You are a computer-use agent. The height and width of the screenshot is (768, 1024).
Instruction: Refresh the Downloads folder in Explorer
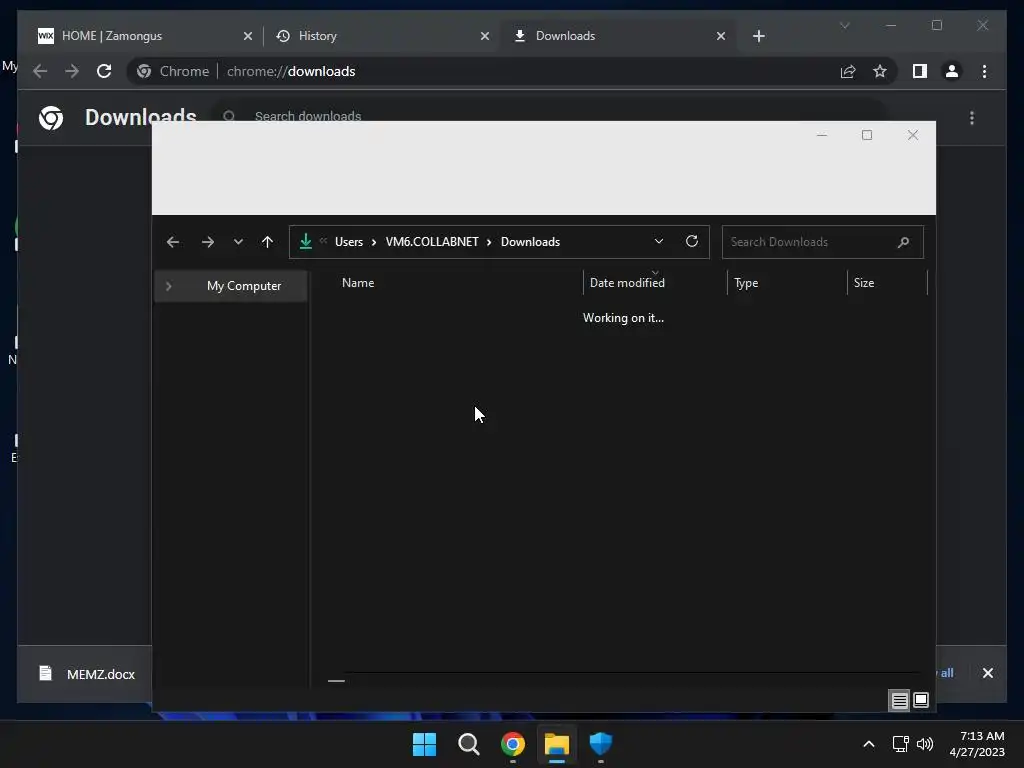tap(692, 242)
